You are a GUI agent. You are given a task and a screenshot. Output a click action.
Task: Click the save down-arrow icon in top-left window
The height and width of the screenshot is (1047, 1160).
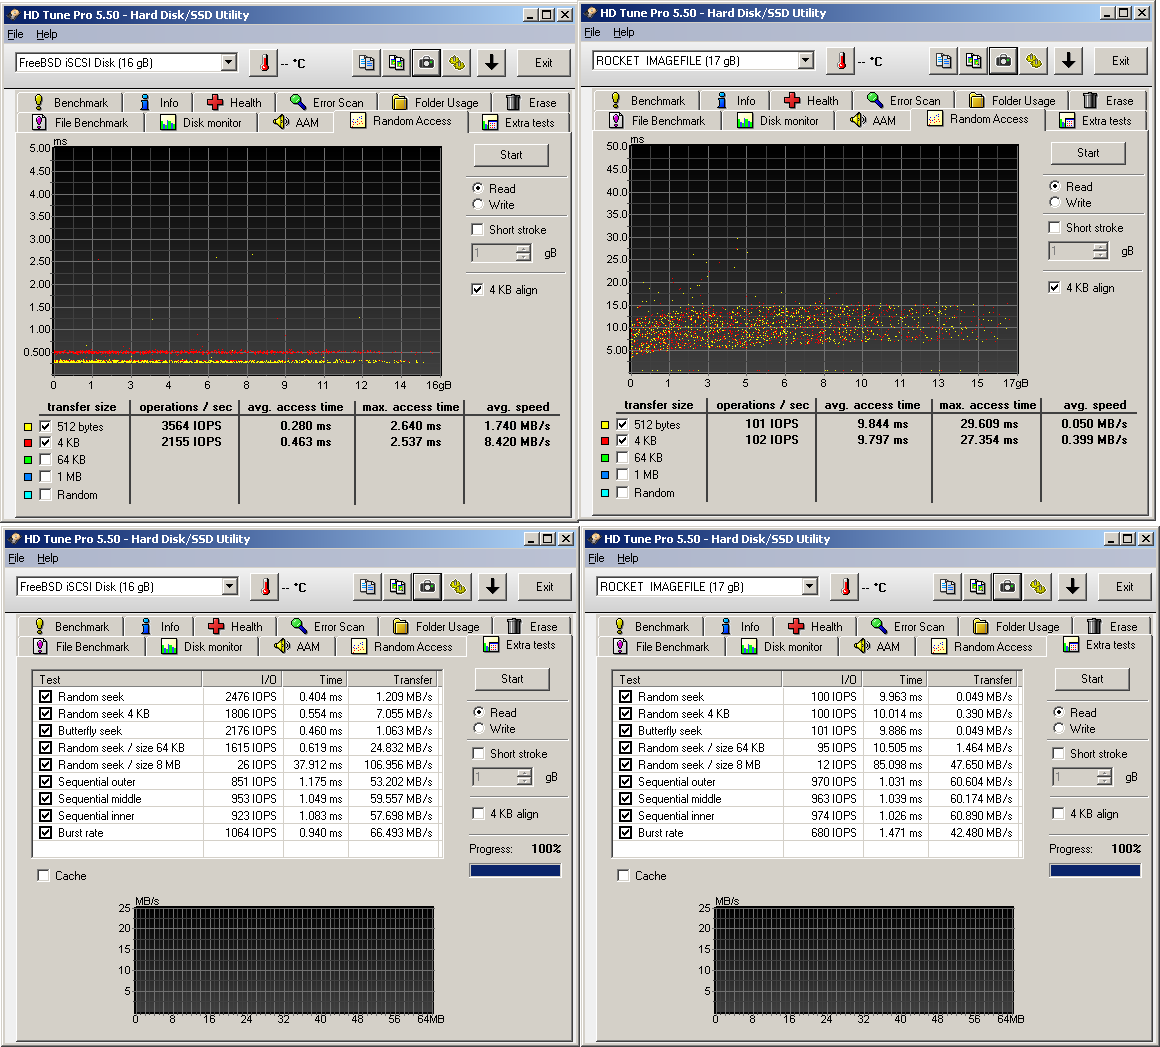tap(491, 63)
